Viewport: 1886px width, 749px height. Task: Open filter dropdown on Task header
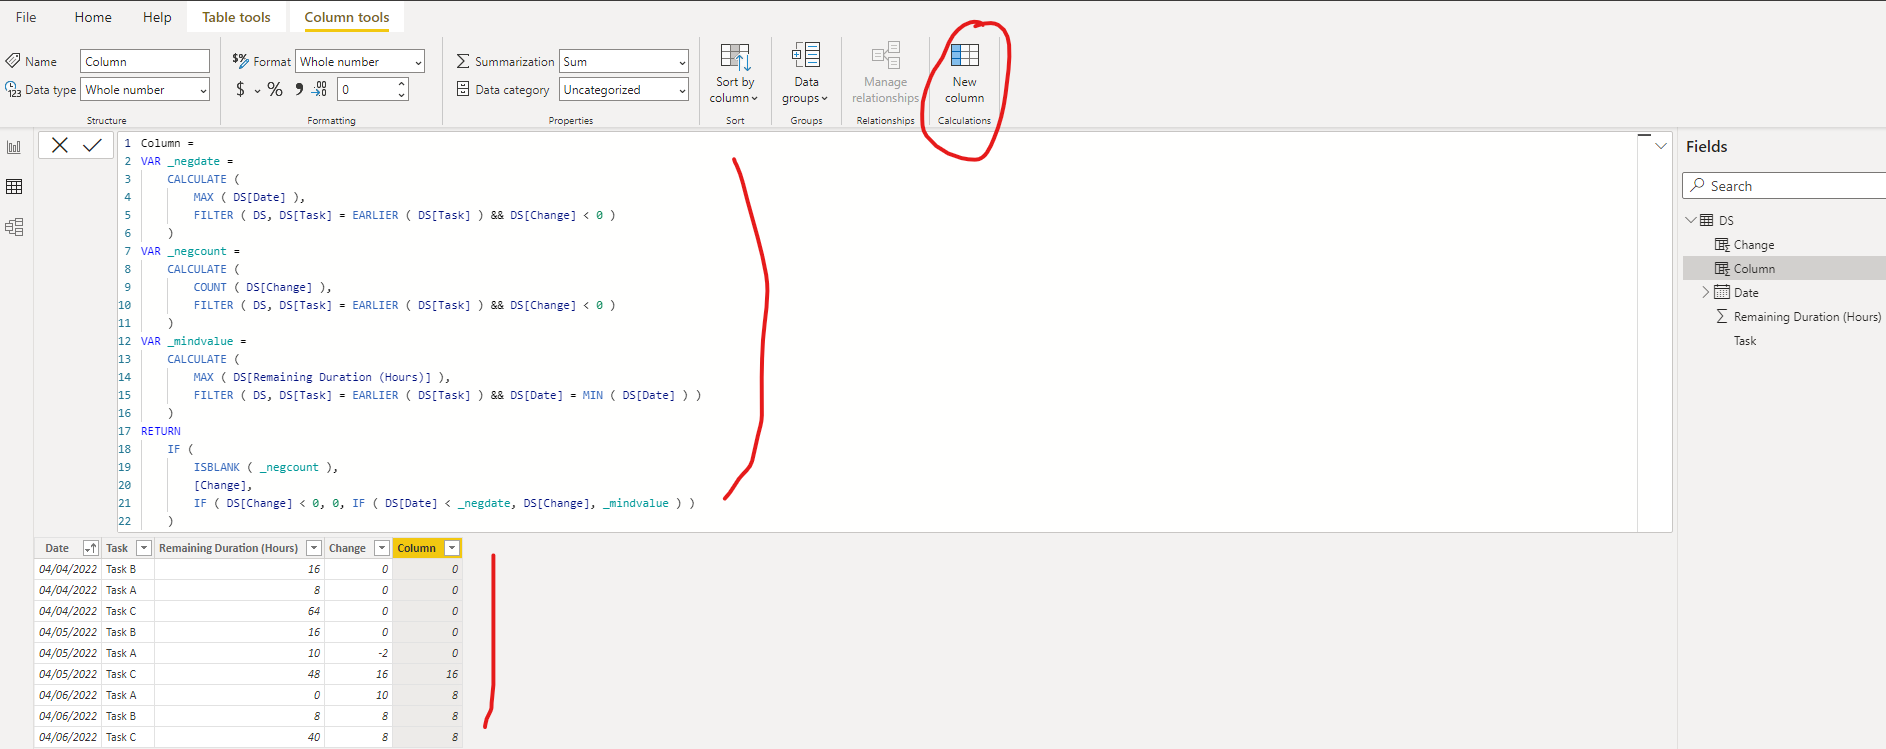coord(143,548)
